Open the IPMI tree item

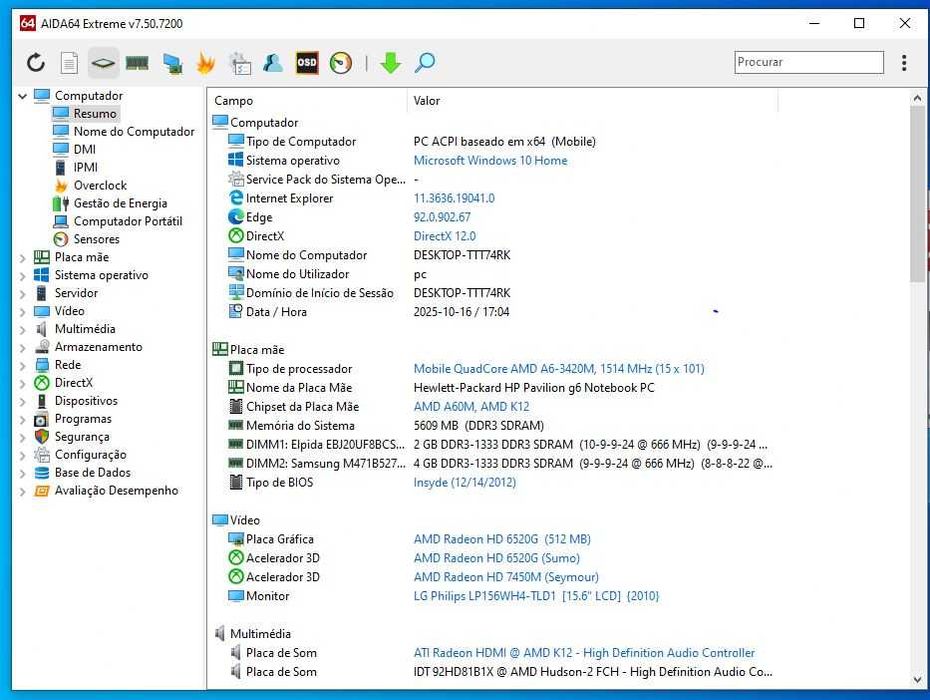(x=86, y=167)
